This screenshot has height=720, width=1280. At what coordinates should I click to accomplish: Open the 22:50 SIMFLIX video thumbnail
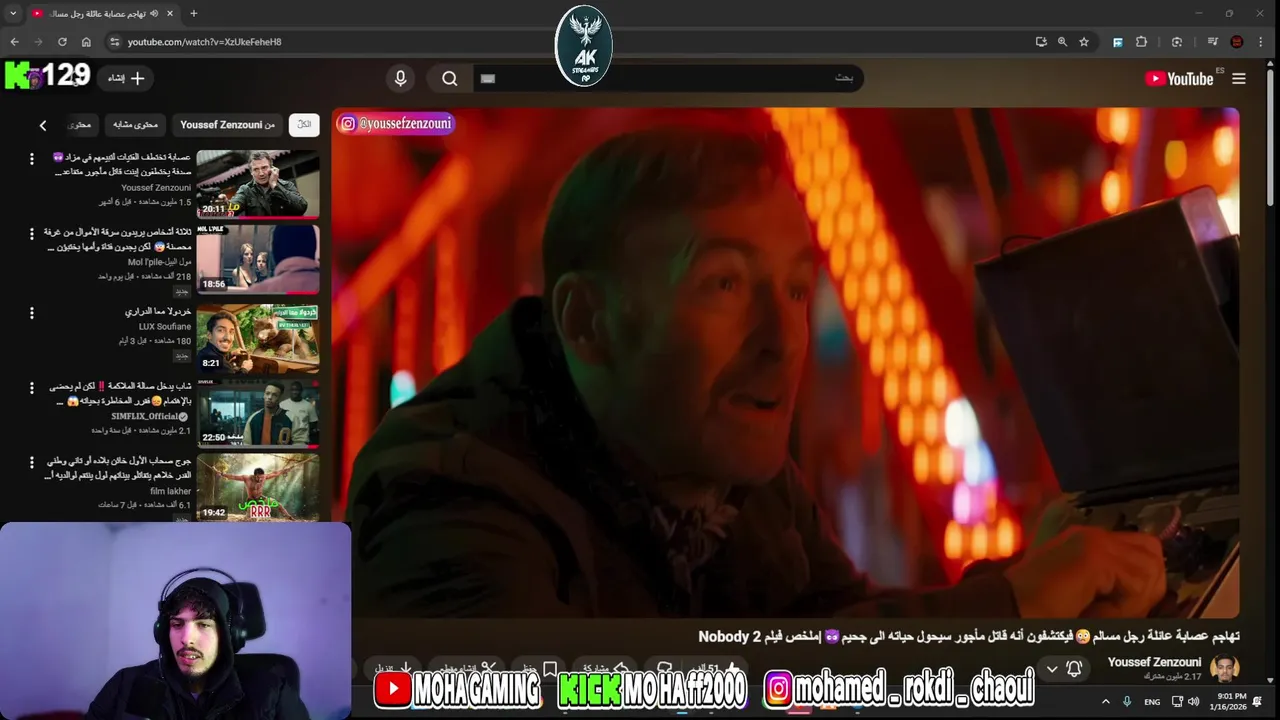click(x=258, y=413)
